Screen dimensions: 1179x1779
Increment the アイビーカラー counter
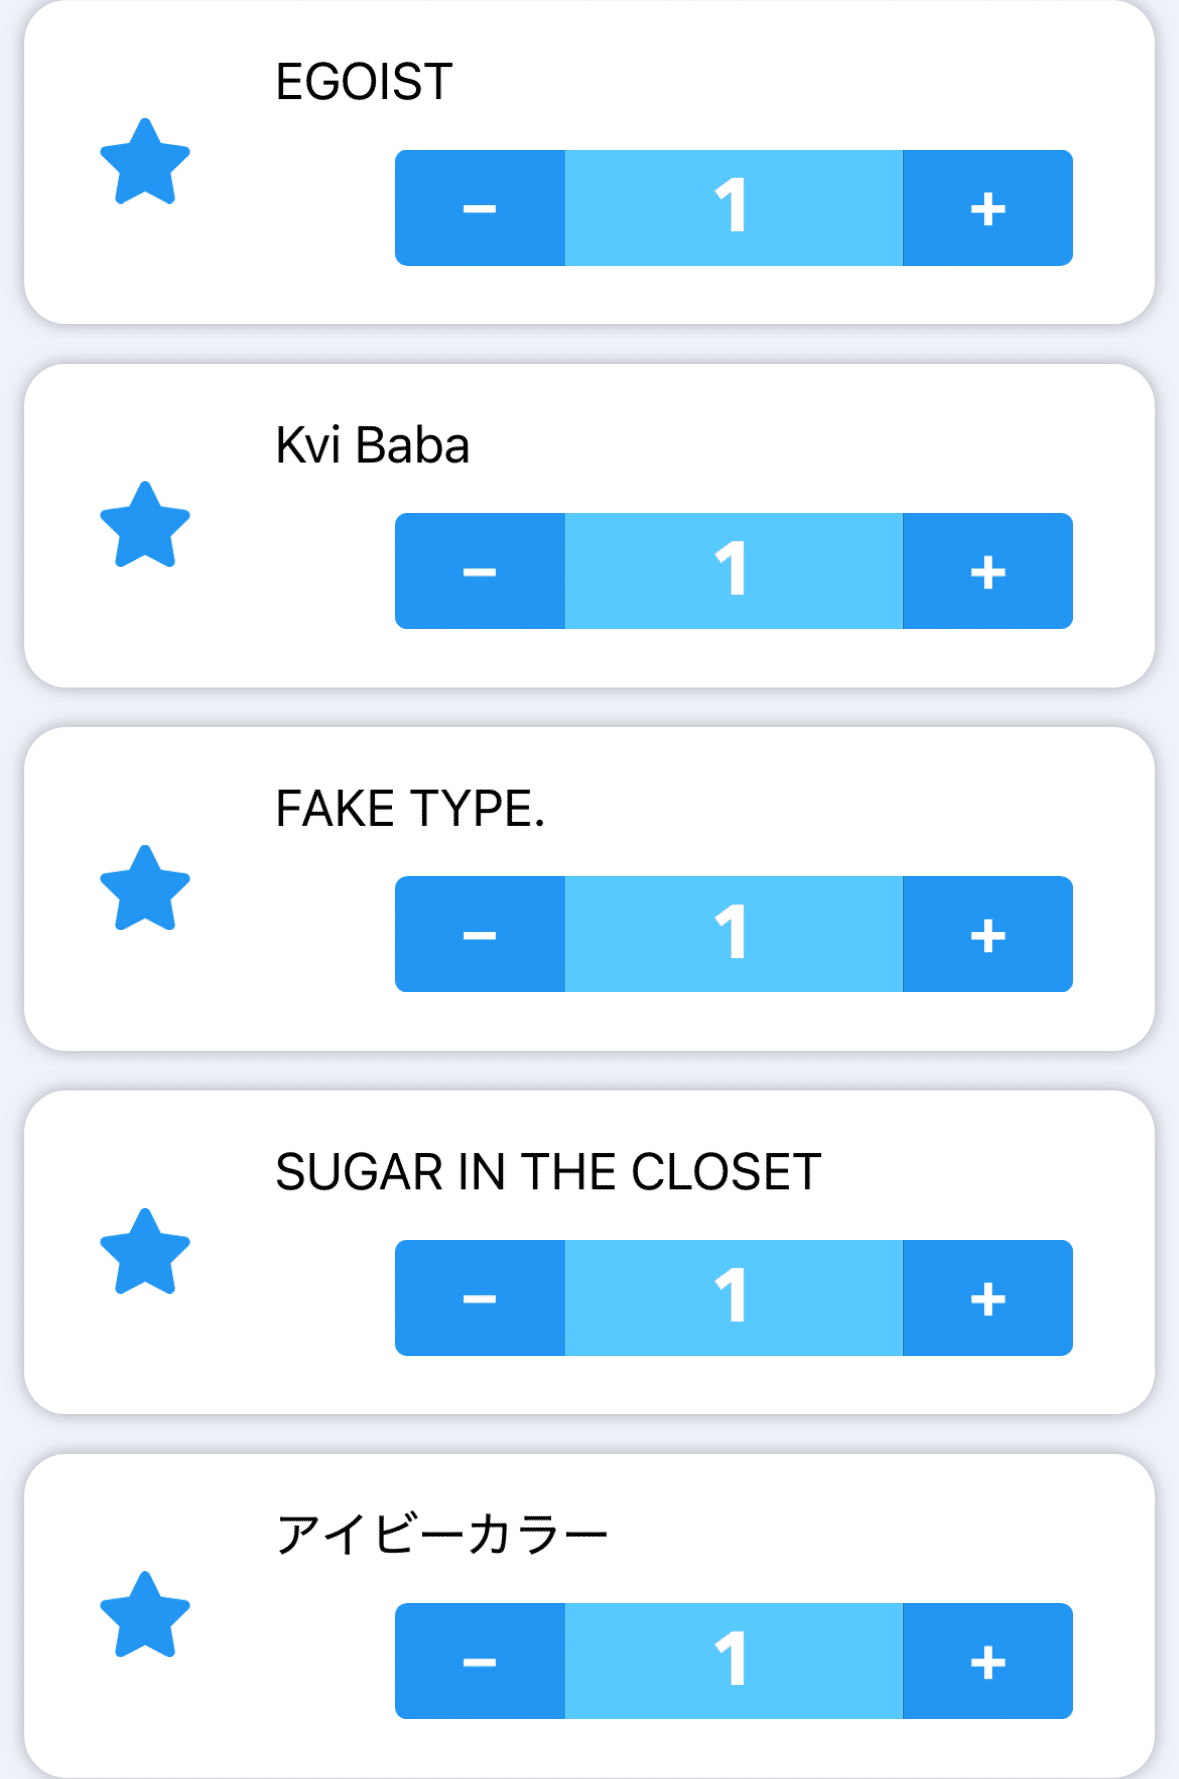(988, 1661)
